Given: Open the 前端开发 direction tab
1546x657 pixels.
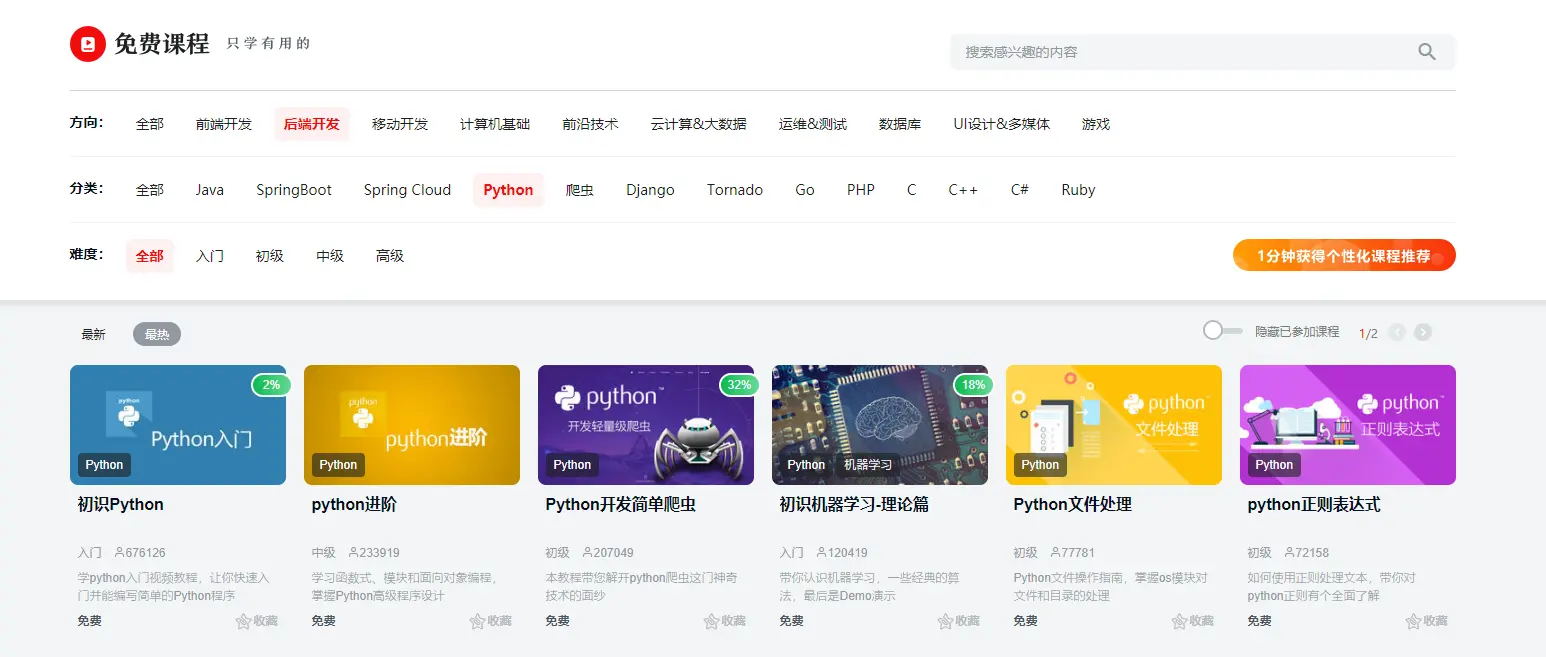Looking at the screenshot, I should (223, 123).
